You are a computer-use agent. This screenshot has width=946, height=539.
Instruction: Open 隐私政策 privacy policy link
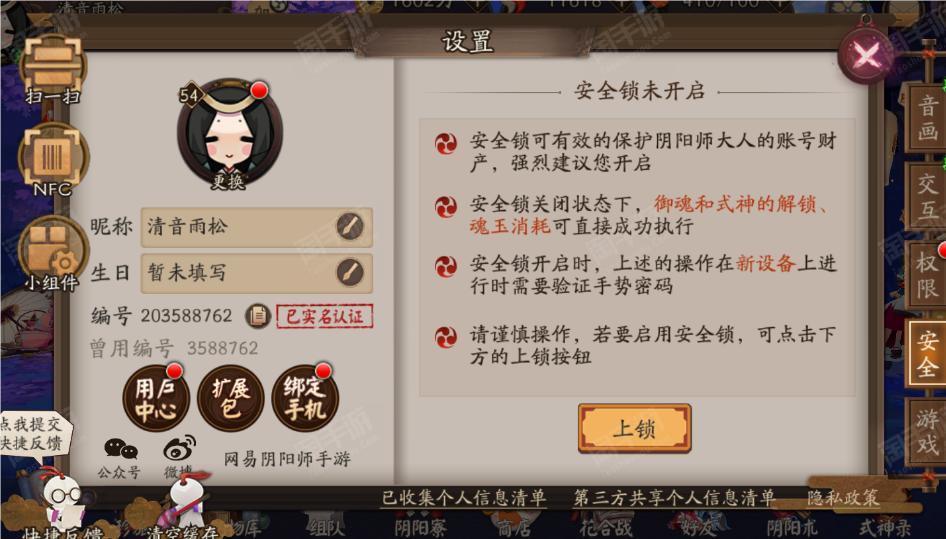843,498
